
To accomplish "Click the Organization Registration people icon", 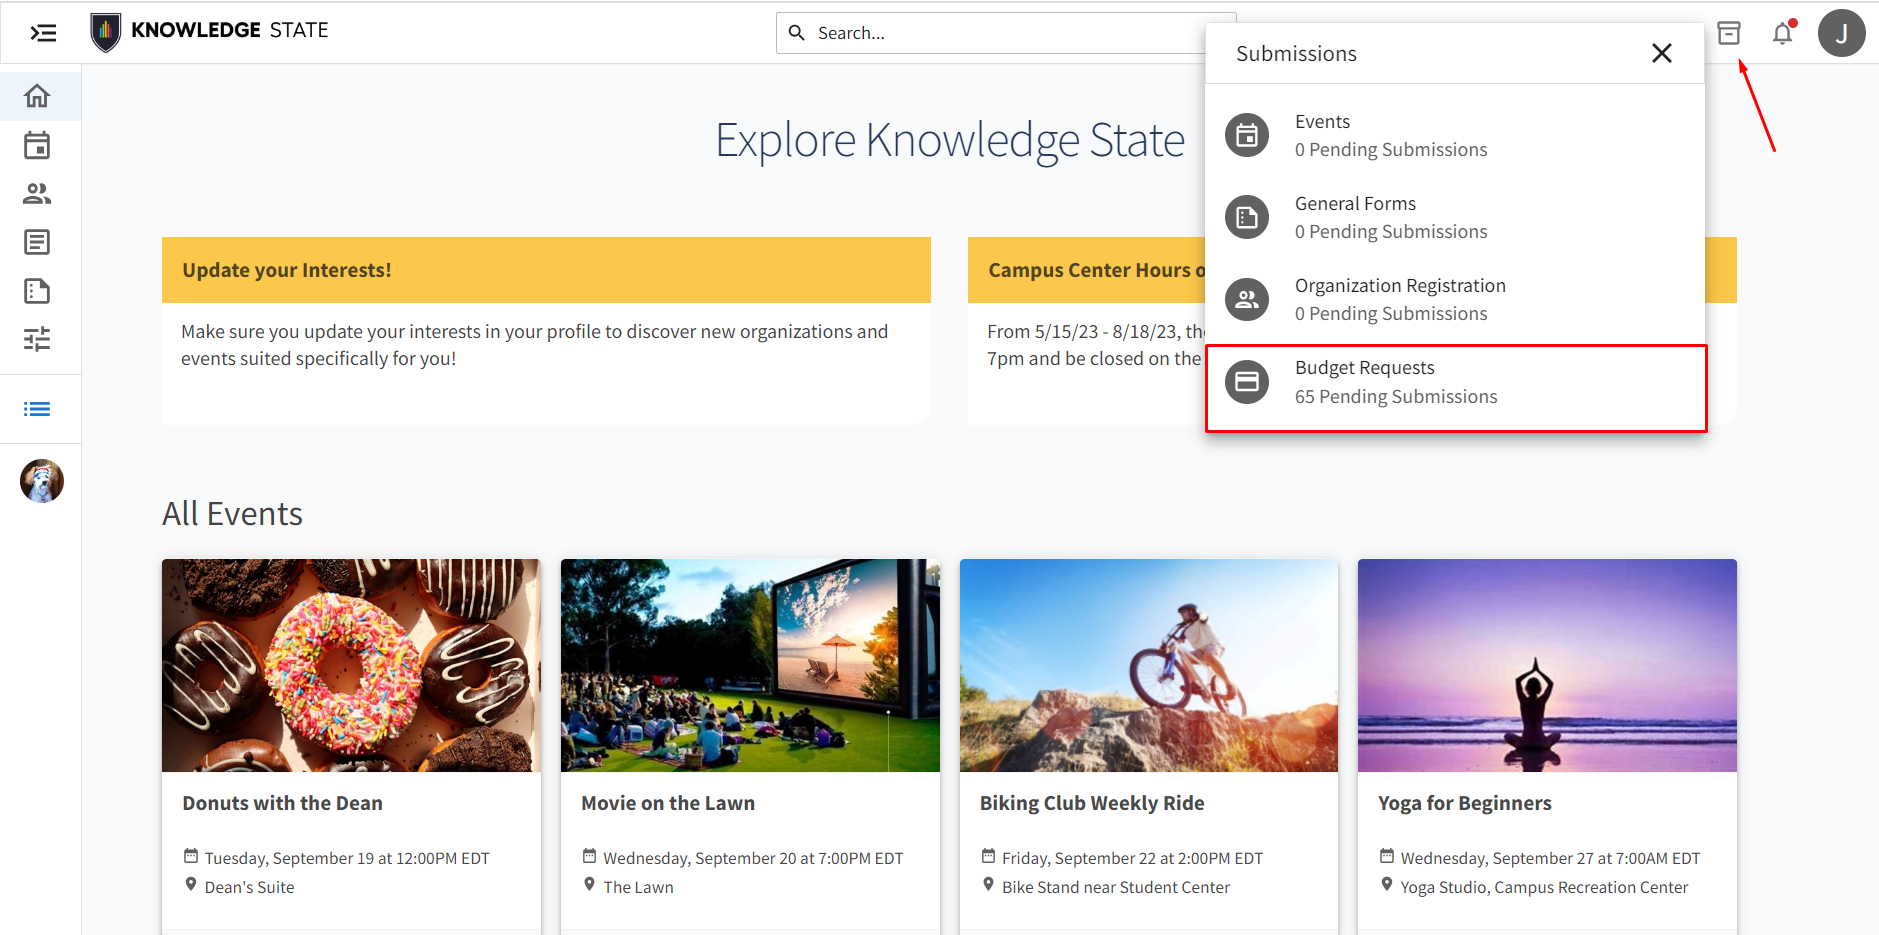I will point(1247,299).
